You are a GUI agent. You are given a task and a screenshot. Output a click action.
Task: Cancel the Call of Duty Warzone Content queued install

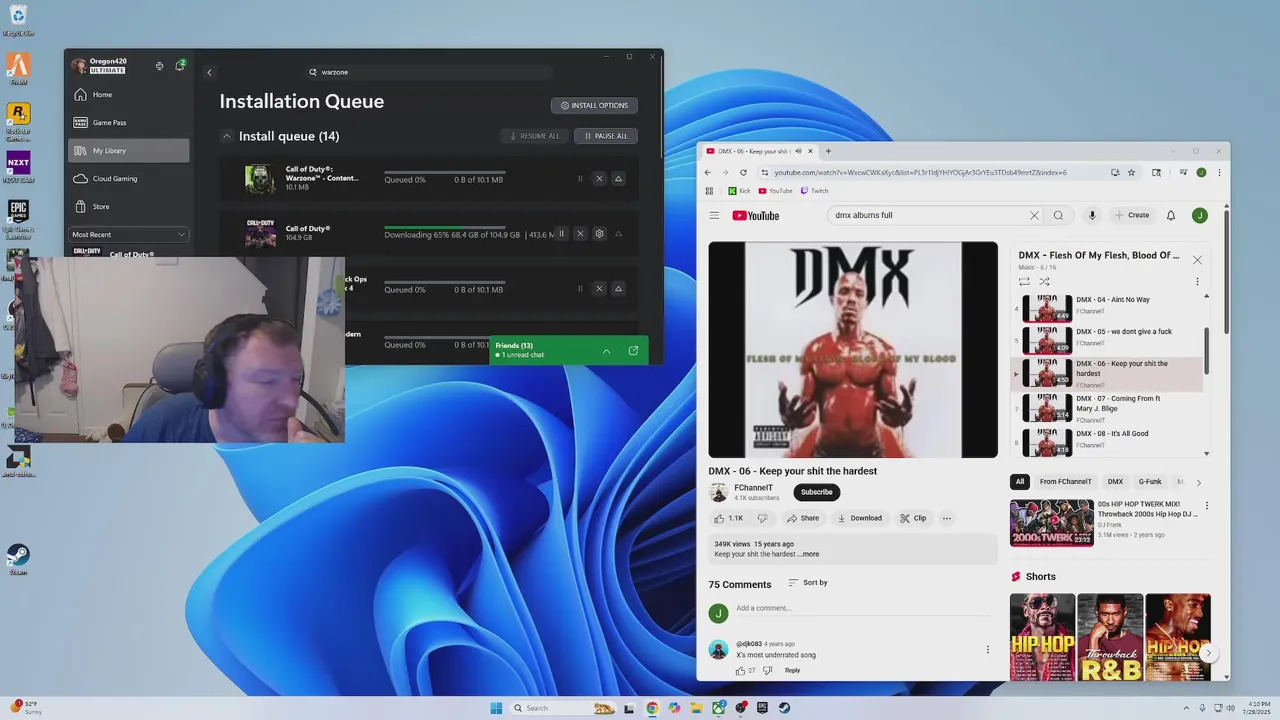coord(599,179)
